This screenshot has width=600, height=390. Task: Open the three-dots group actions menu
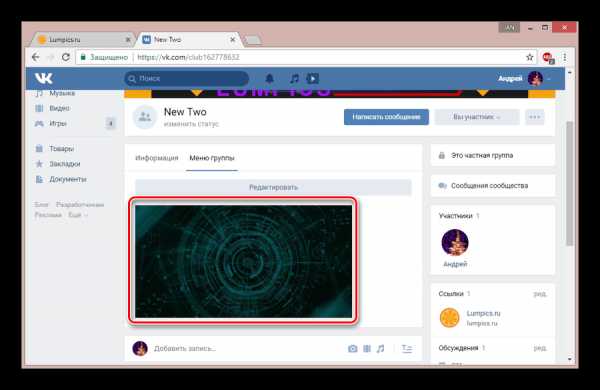tap(535, 117)
